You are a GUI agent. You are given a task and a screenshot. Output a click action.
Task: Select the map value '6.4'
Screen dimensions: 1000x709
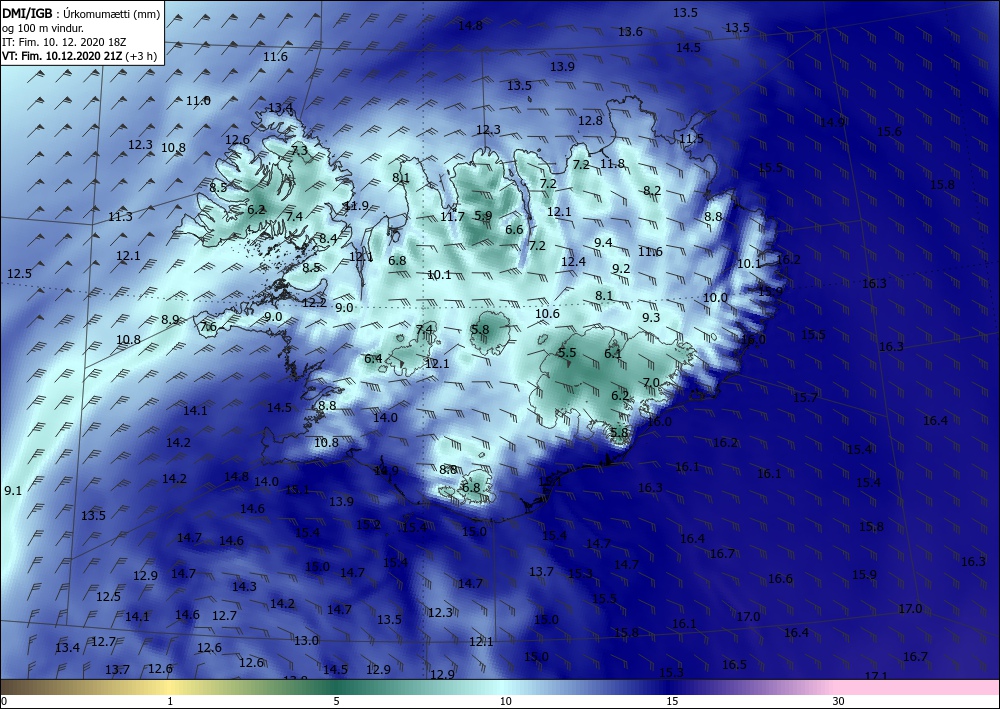373,359
